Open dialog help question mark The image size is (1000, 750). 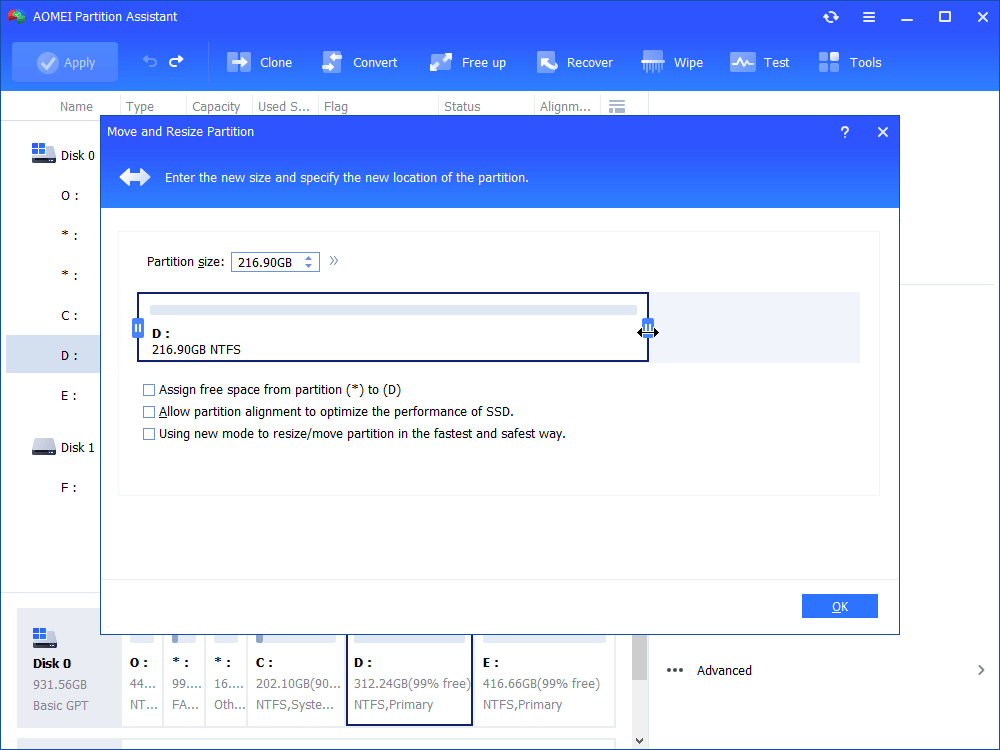(x=844, y=132)
